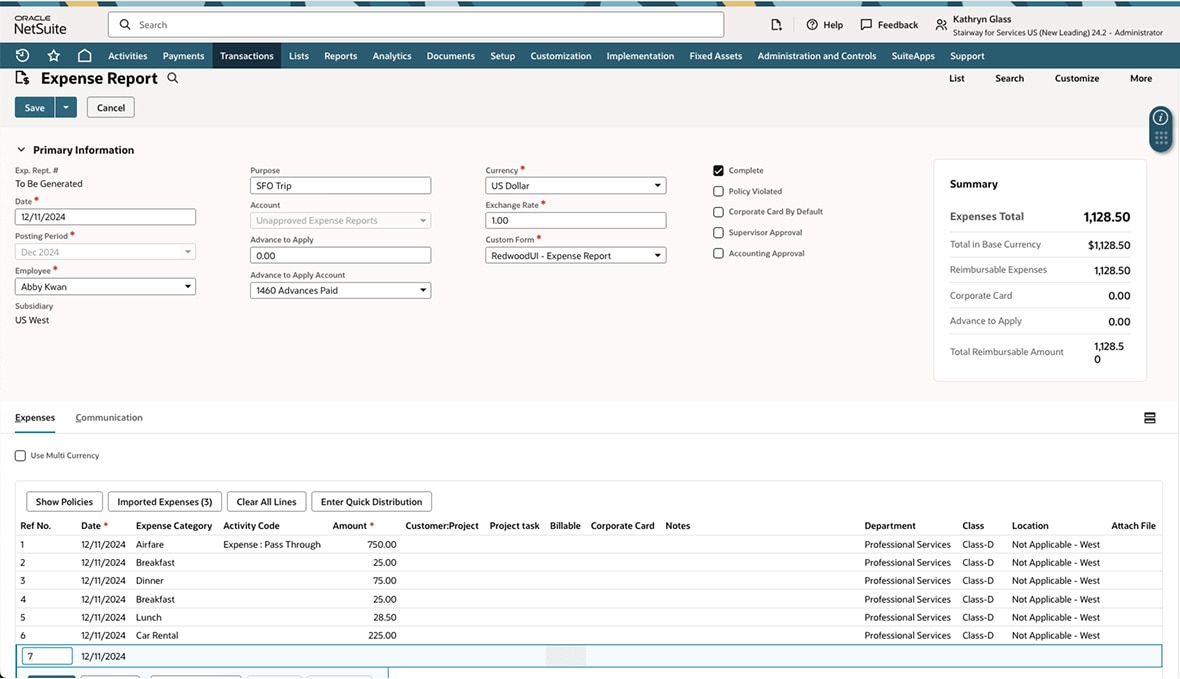Click the Shortcuts star icon
The width and height of the screenshot is (1180, 679).
(x=54, y=56)
